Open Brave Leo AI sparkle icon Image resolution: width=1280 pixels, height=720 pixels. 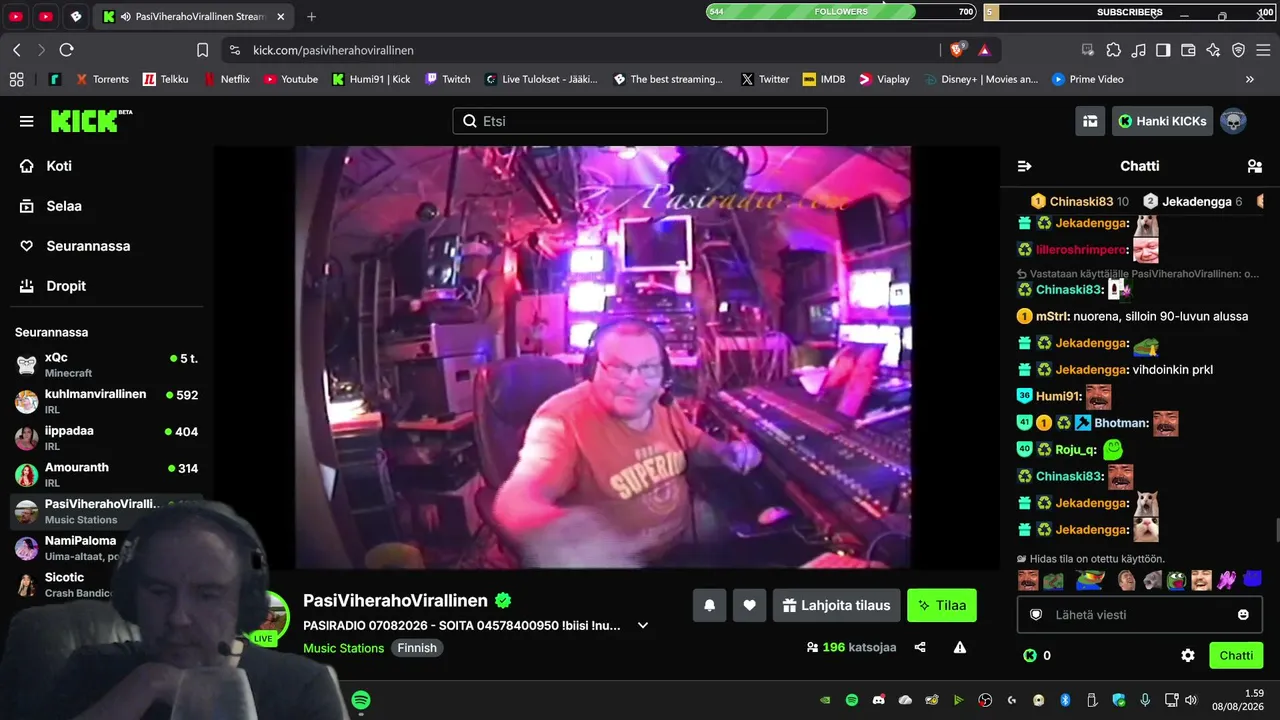(x=1213, y=50)
